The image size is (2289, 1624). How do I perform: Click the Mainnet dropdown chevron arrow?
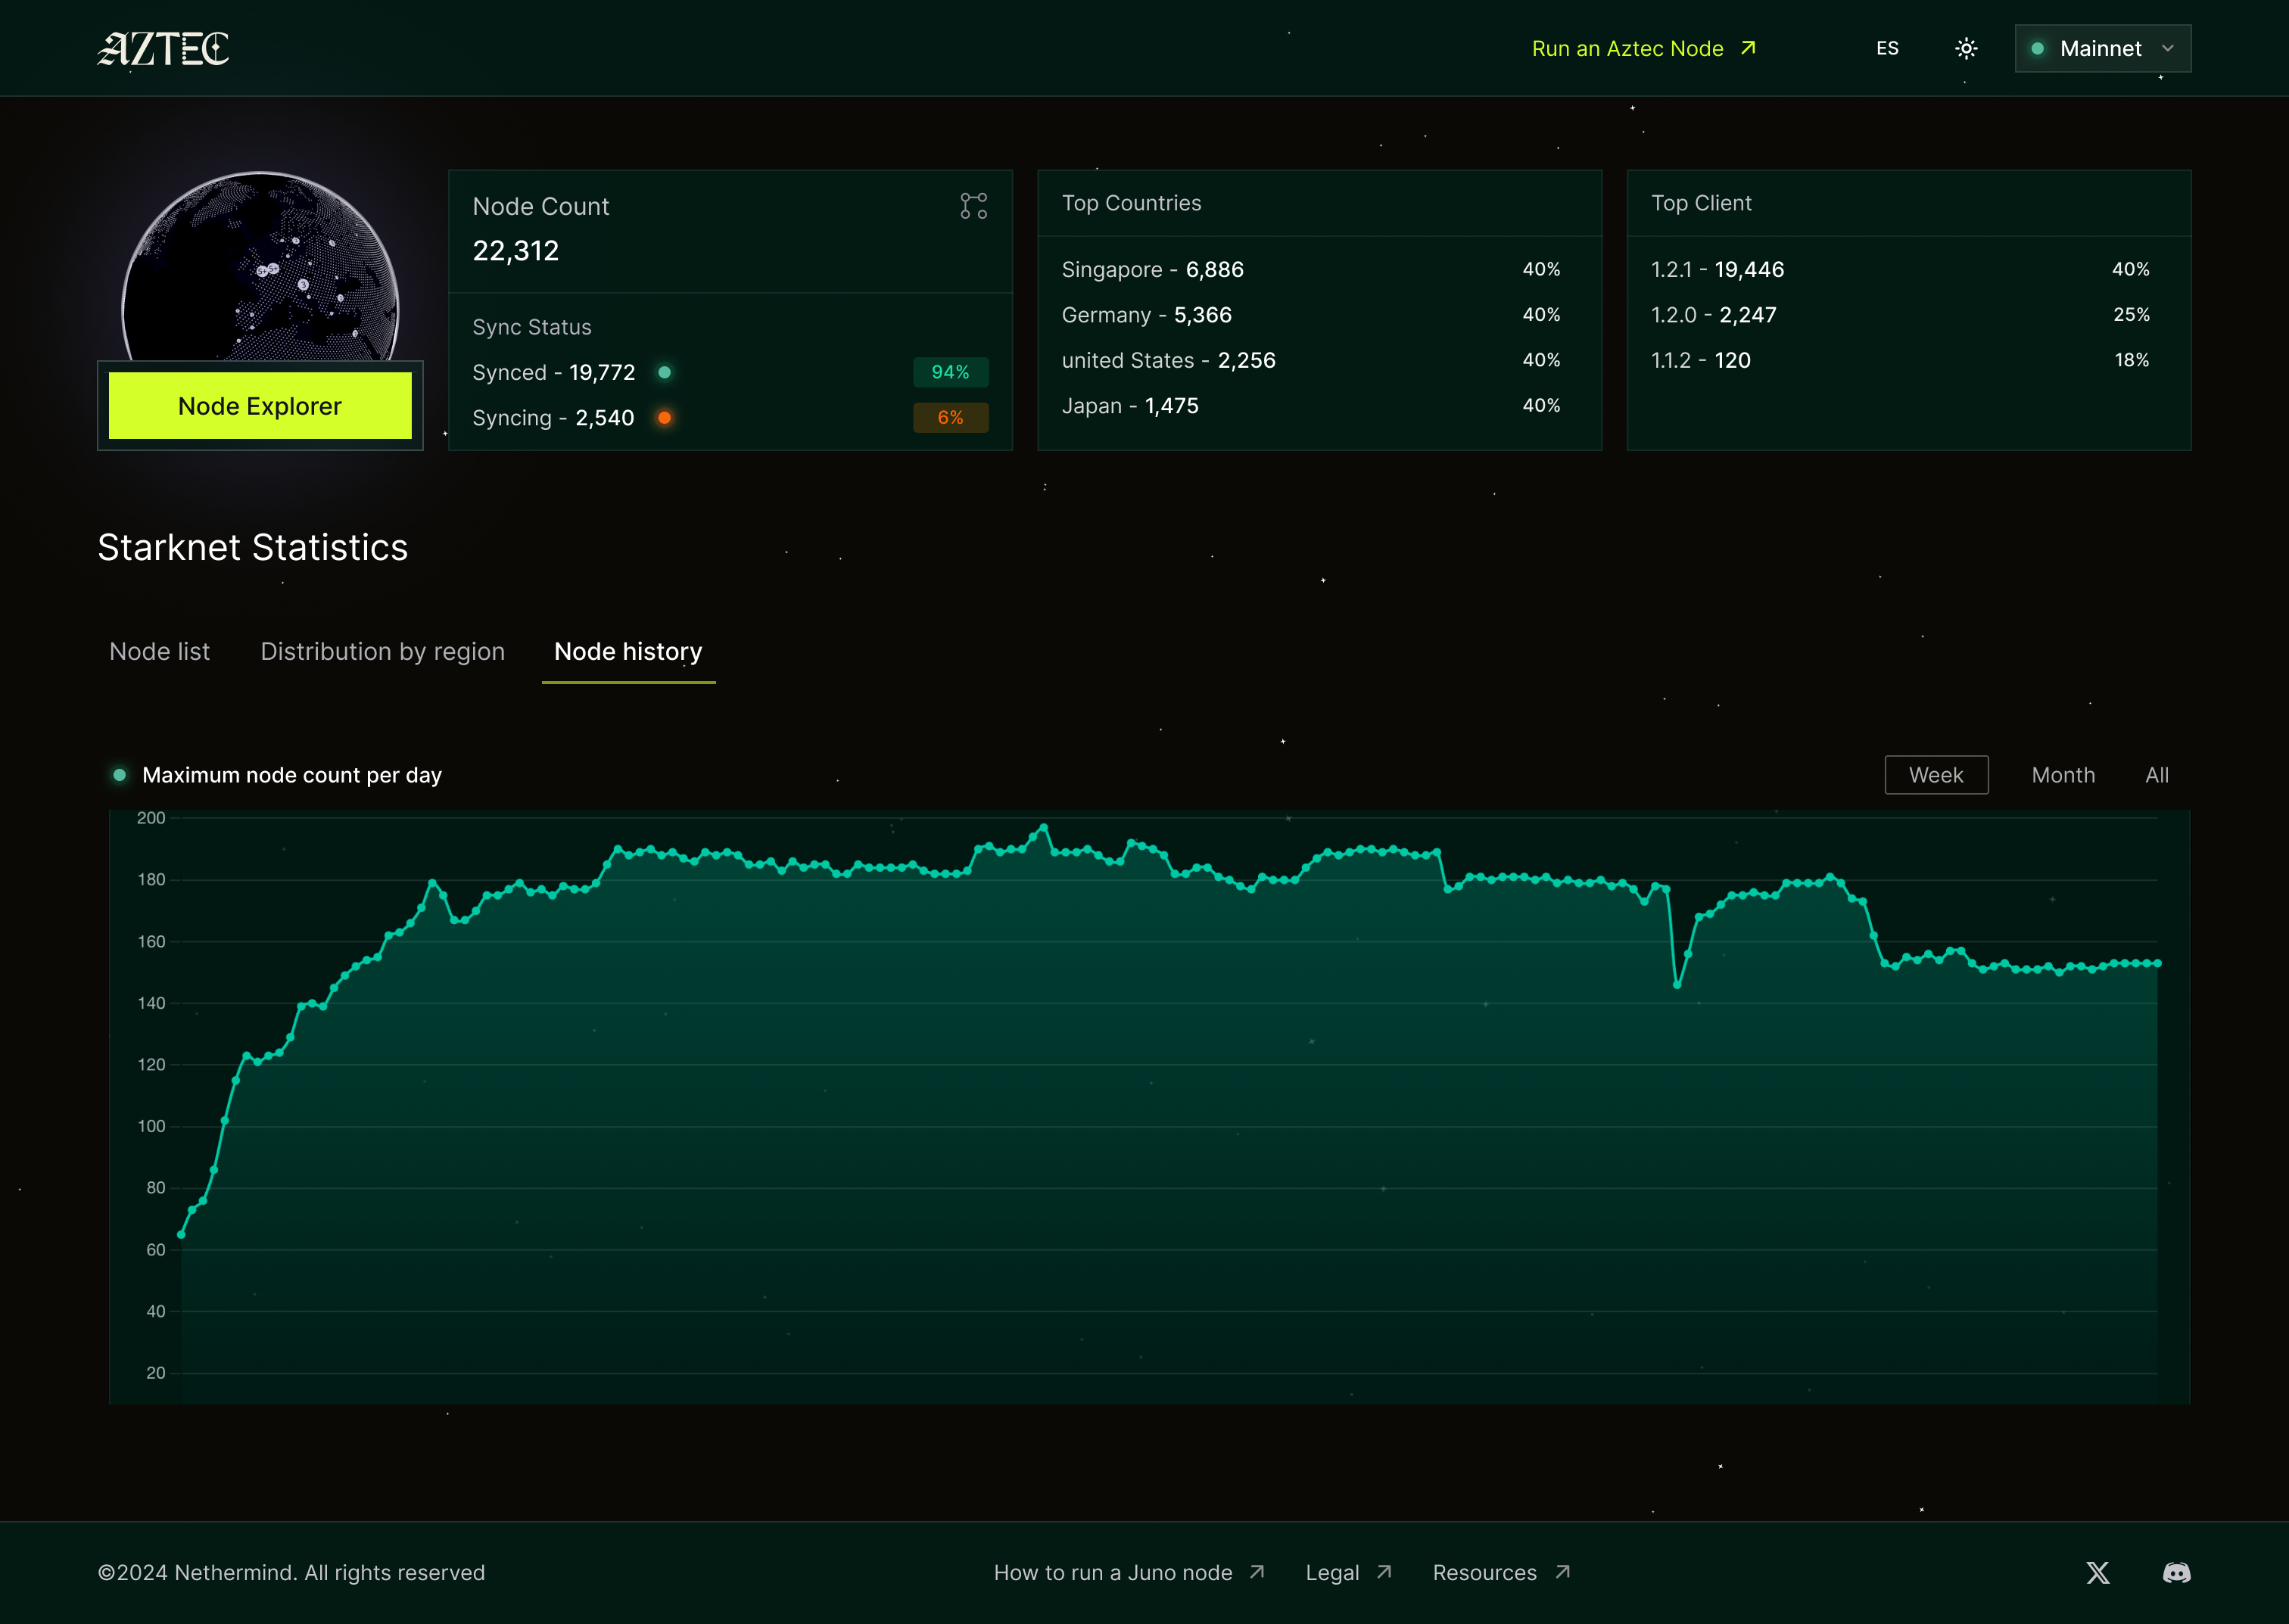click(2167, 48)
